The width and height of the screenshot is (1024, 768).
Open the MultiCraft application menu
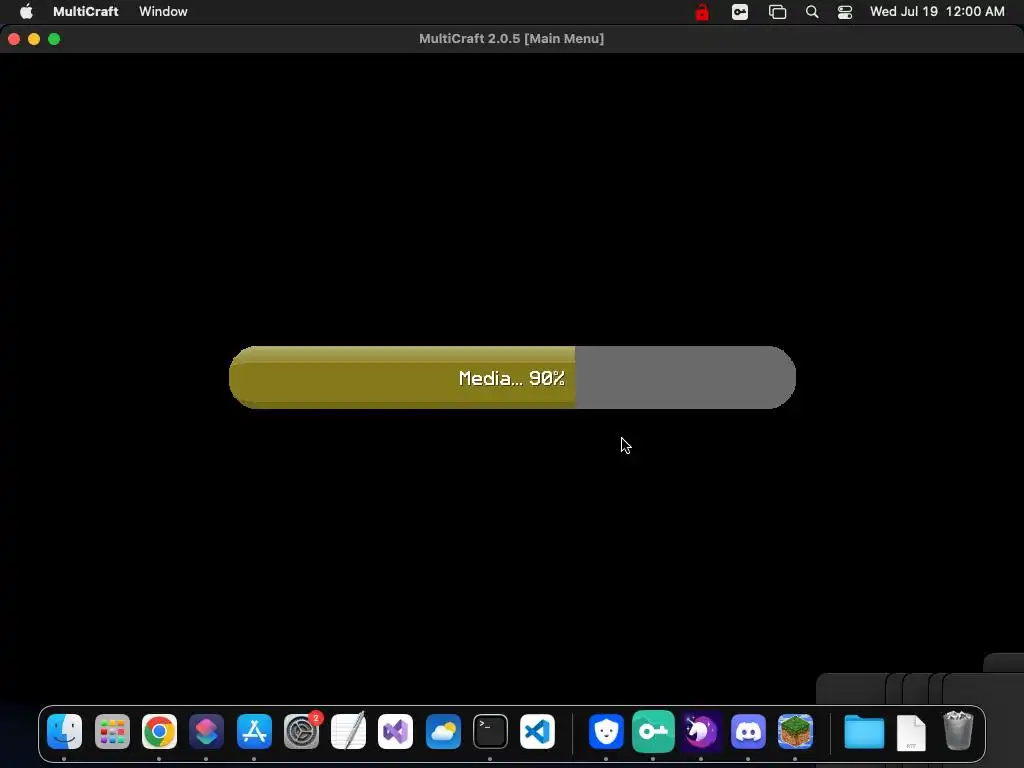tap(86, 12)
